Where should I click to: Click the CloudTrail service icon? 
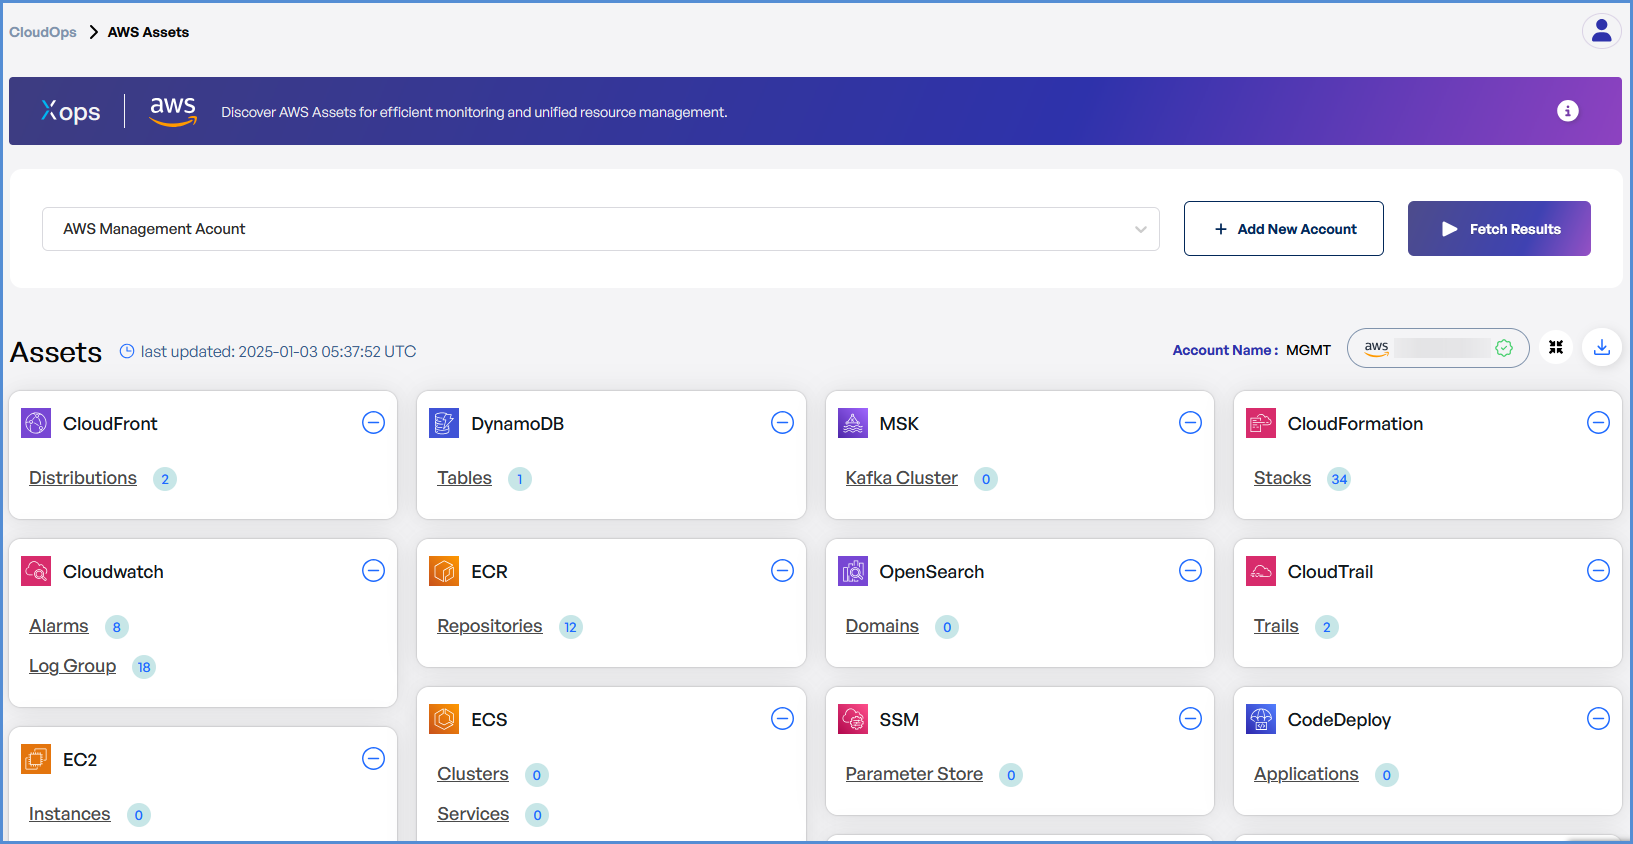[x=1261, y=571]
